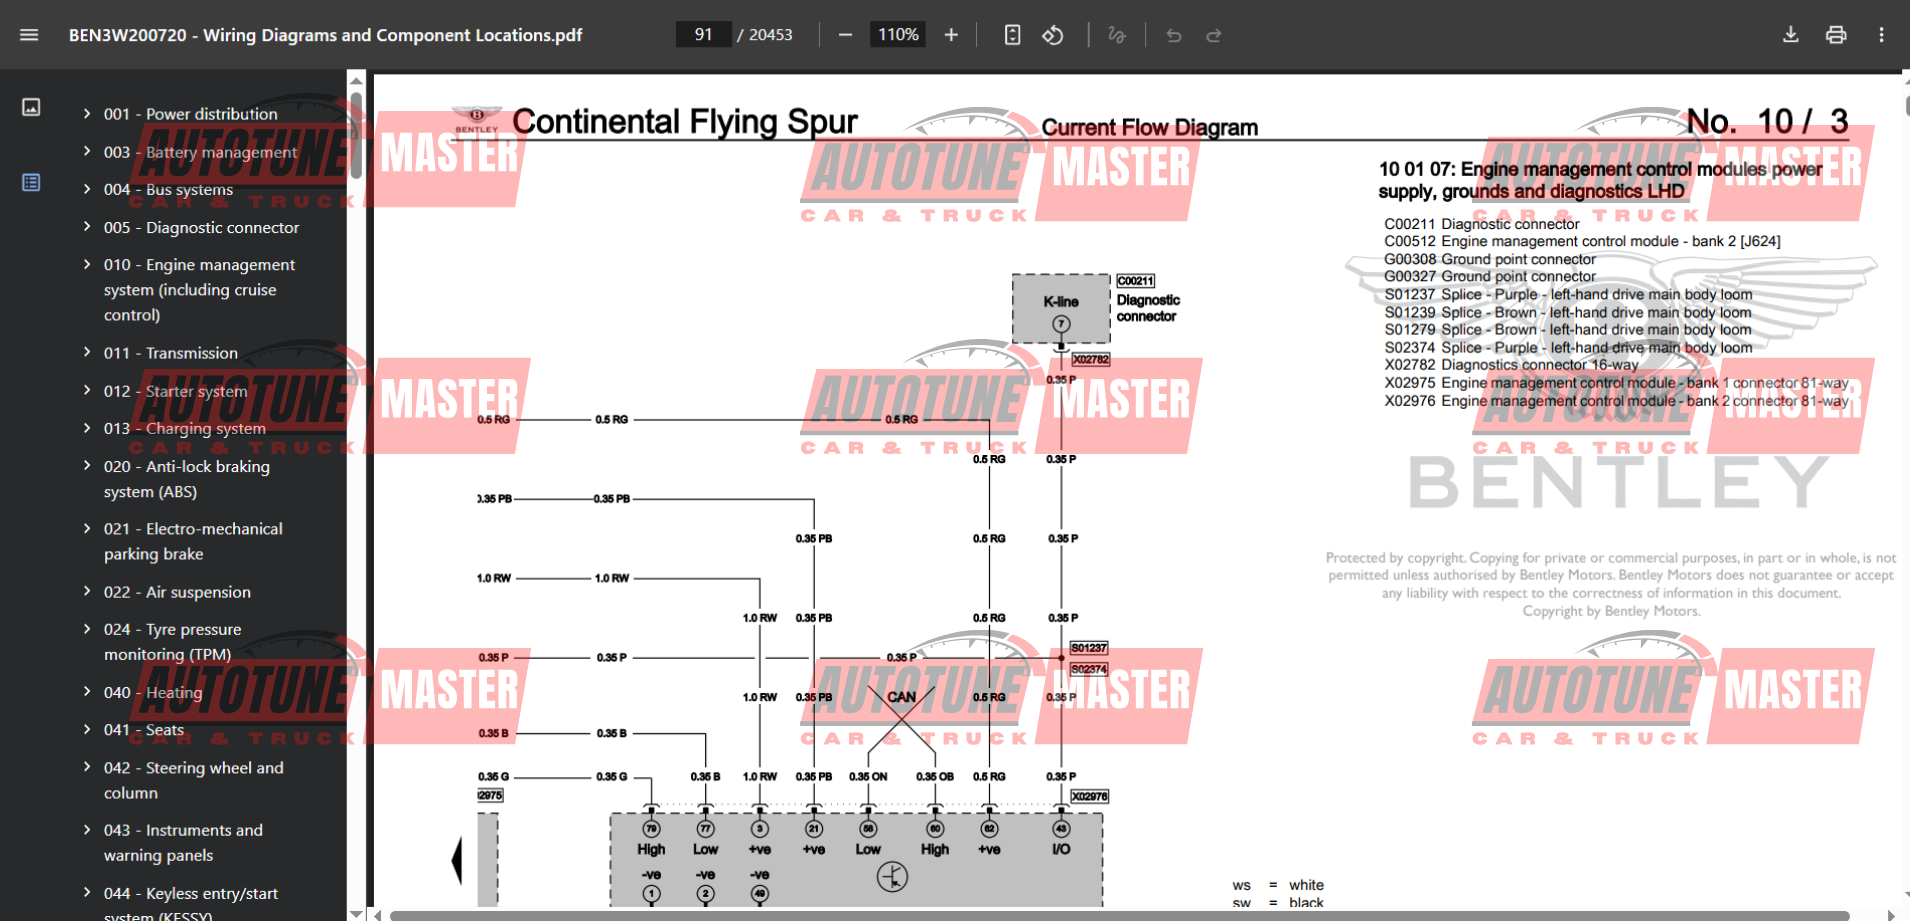
Task: Switch sidebar to document outline view
Action: click(x=31, y=182)
